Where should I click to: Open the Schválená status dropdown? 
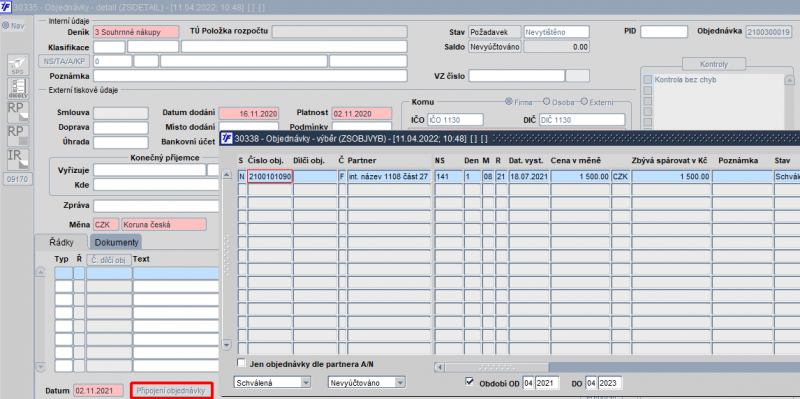(x=306, y=382)
